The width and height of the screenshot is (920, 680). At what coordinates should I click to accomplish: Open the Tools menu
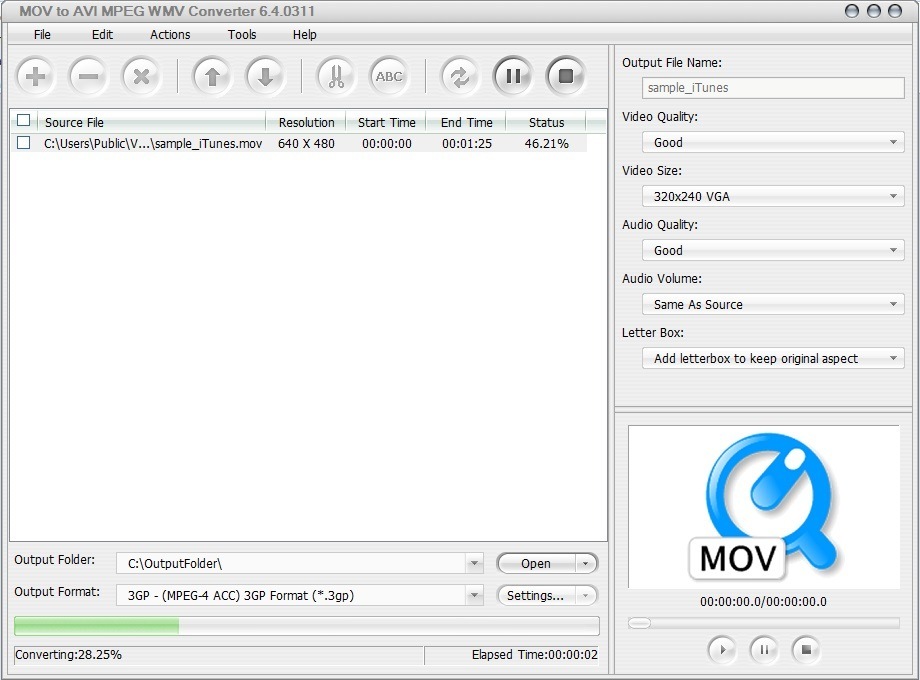241,34
